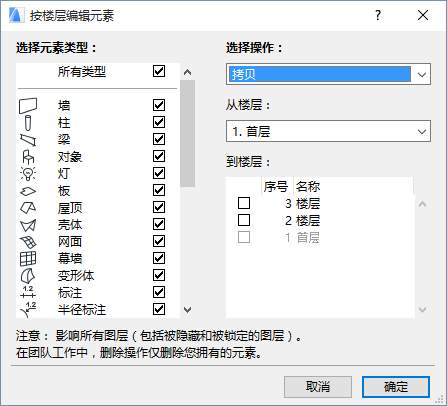Click the Beam (梁) element icon
The width and height of the screenshot is (447, 406).
28,140
